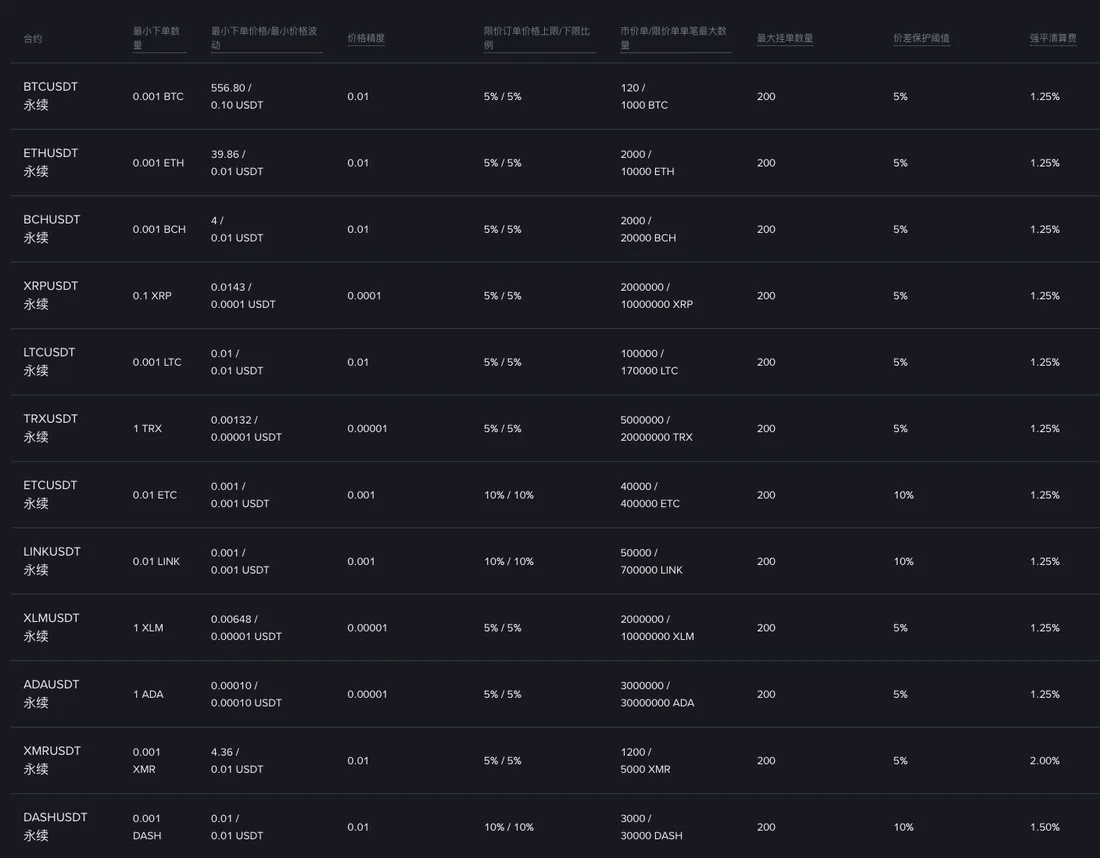Select the BTCUSDT 永续 contract name
The width and height of the screenshot is (1100, 858).
click(51, 96)
